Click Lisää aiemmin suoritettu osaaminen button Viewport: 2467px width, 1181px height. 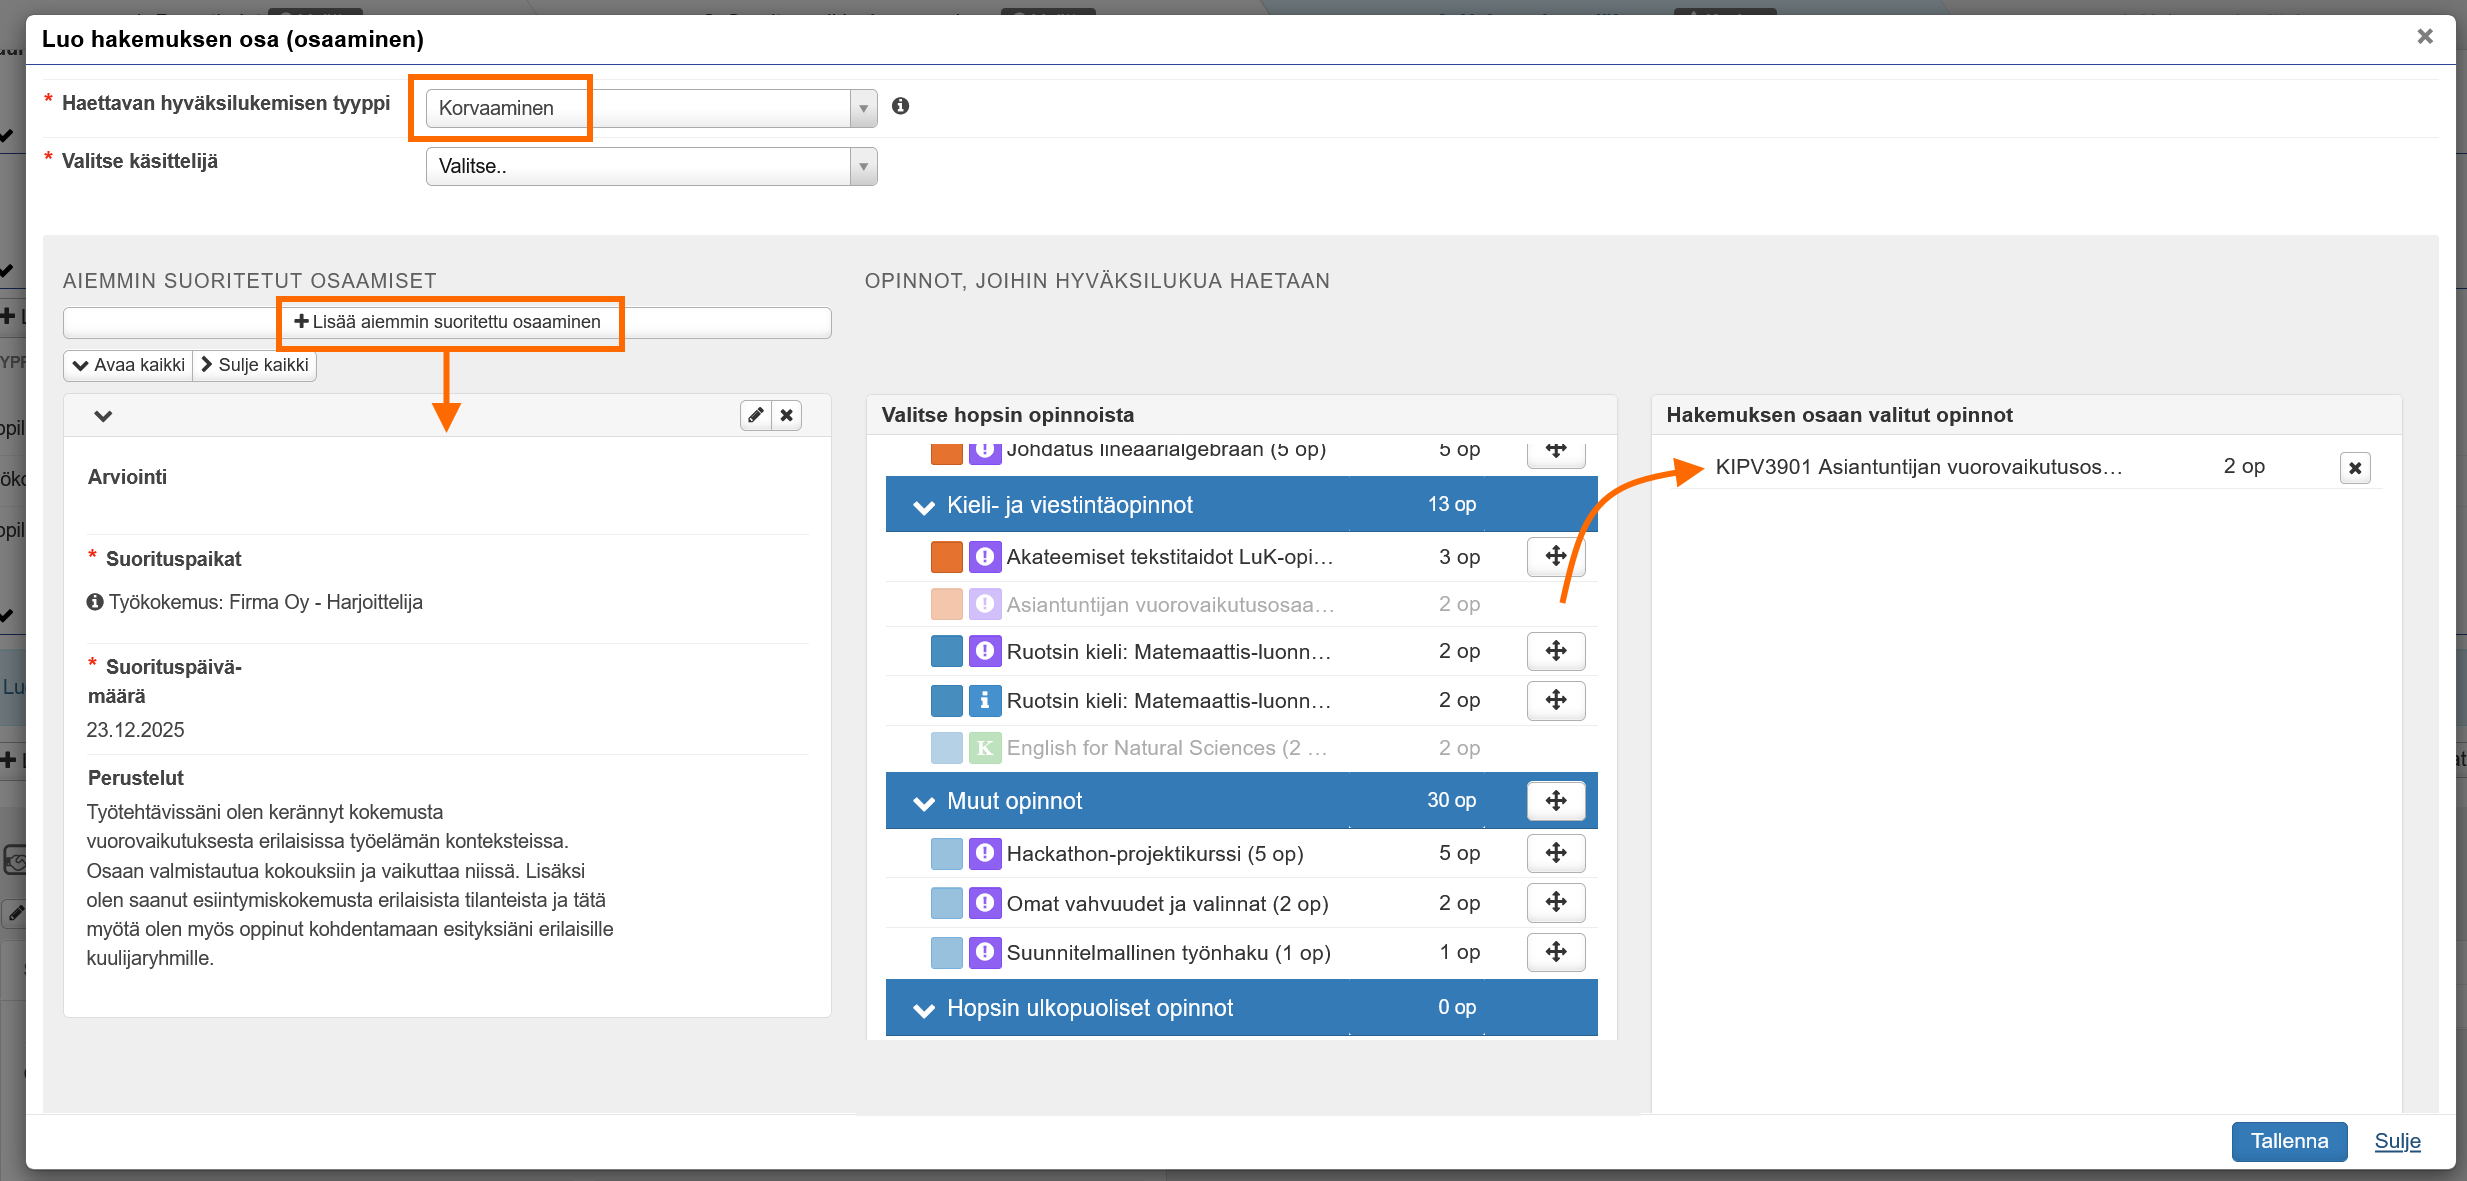coord(447,322)
